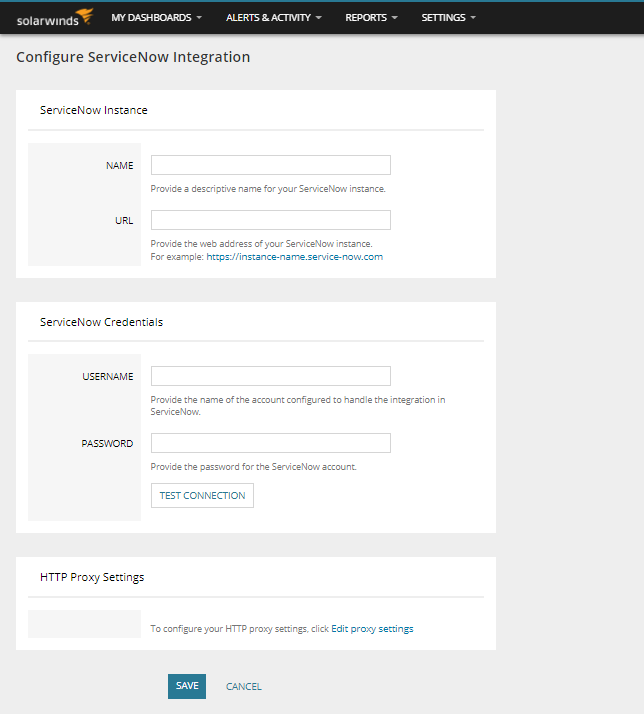
Task: Click the Save button
Action: pyautogui.click(x=187, y=686)
